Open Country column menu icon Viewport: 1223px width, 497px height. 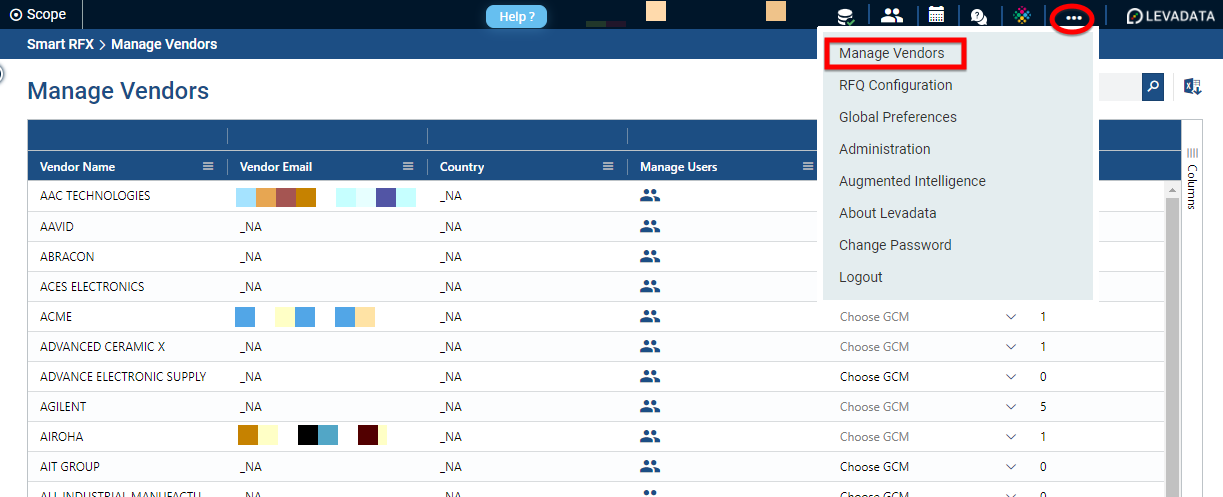coord(608,167)
